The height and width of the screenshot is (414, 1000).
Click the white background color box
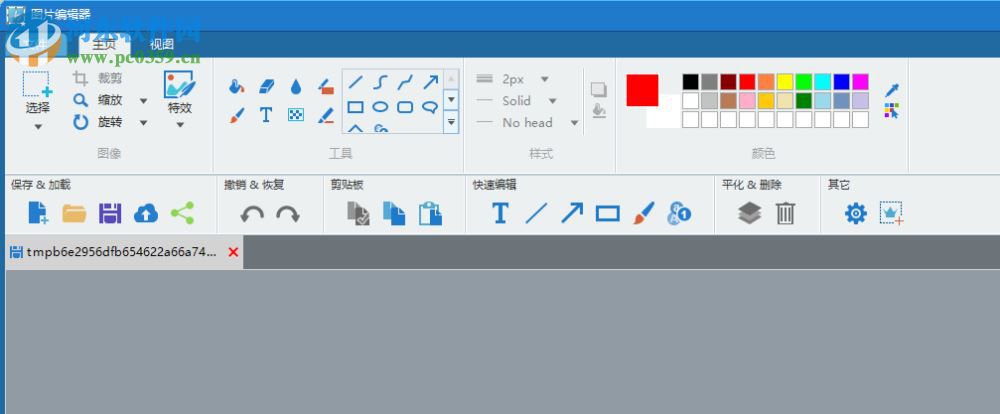point(663,112)
